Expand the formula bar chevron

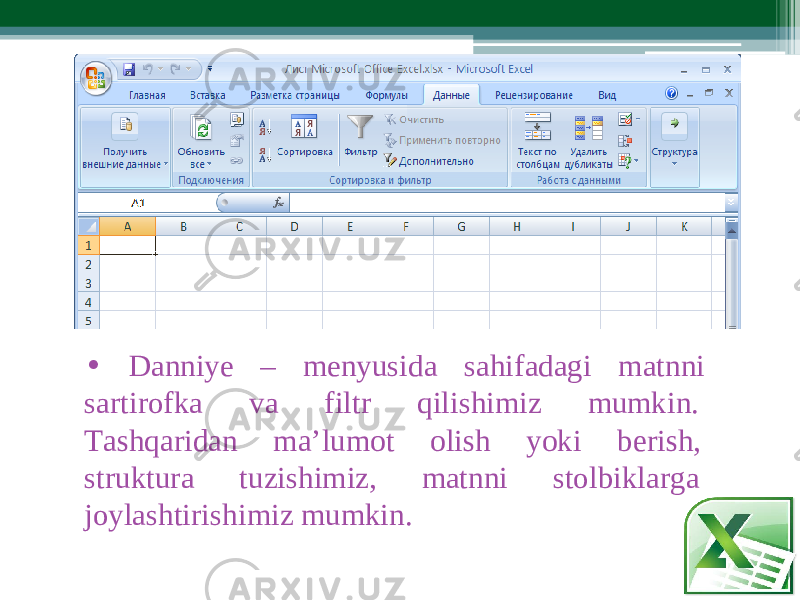[x=731, y=203]
